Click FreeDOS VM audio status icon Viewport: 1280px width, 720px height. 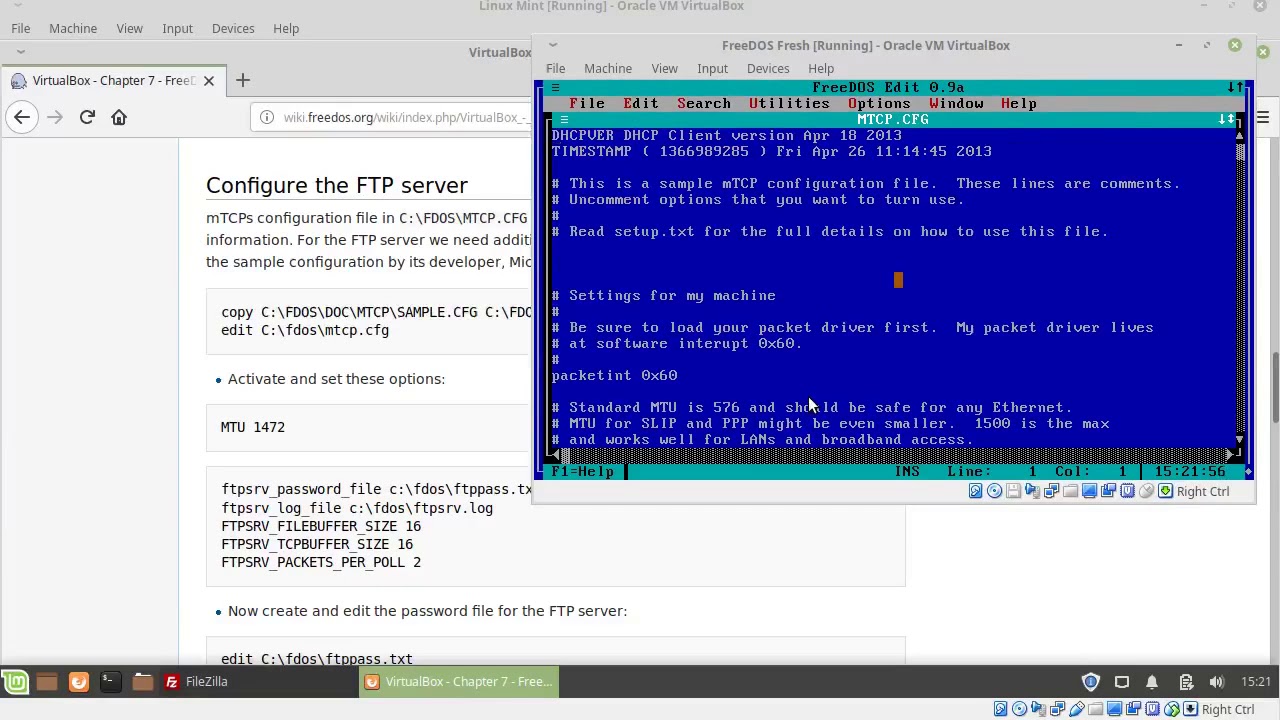[x=1032, y=491]
